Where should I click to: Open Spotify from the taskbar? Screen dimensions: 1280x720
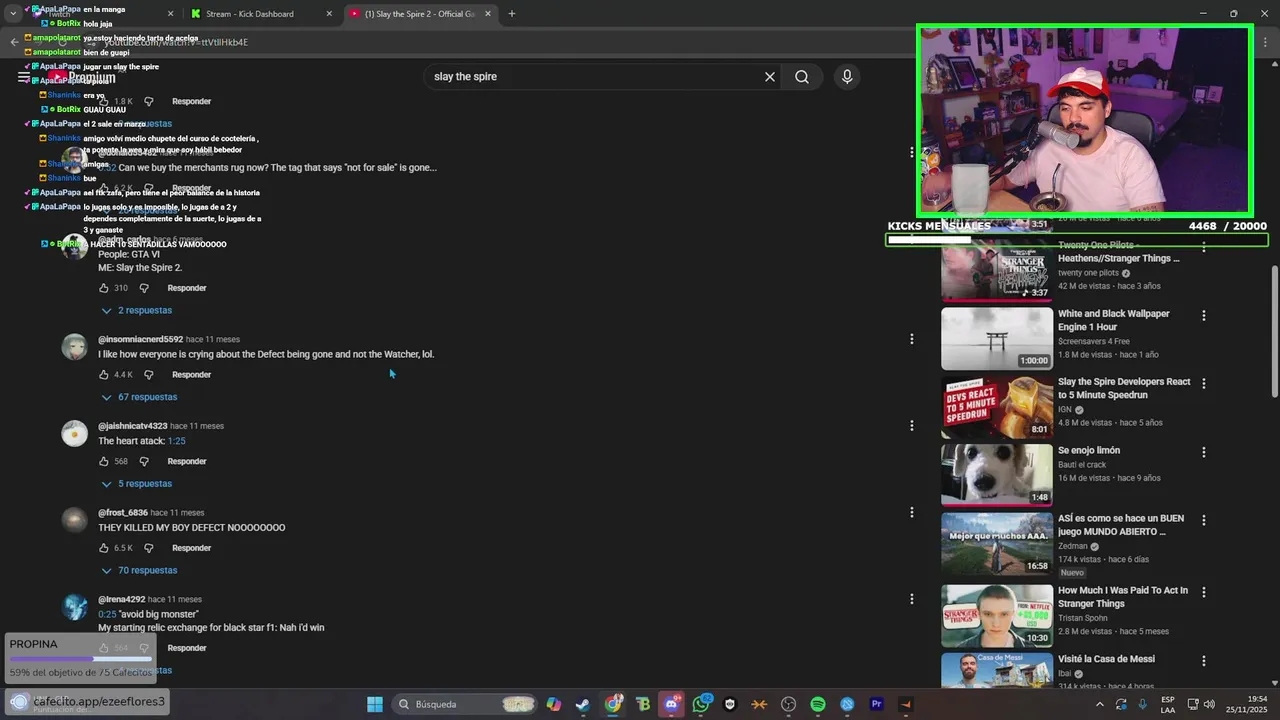(818, 704)
